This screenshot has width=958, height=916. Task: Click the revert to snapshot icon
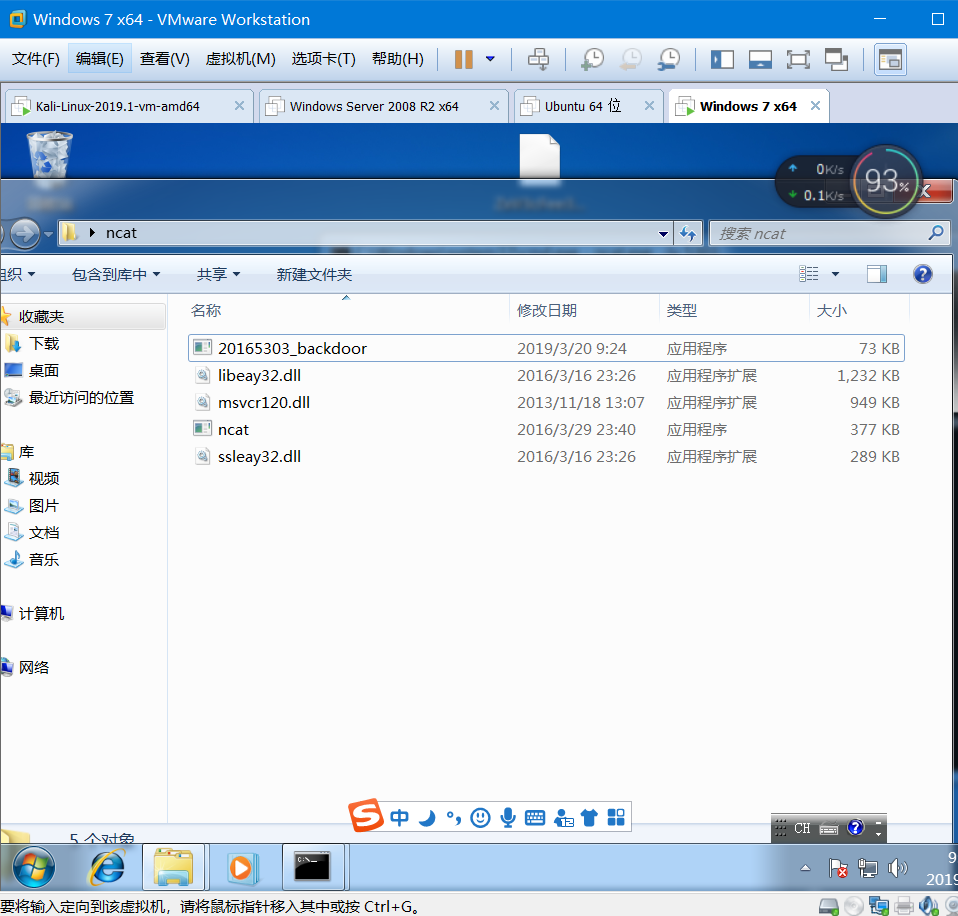click(631, 59)
